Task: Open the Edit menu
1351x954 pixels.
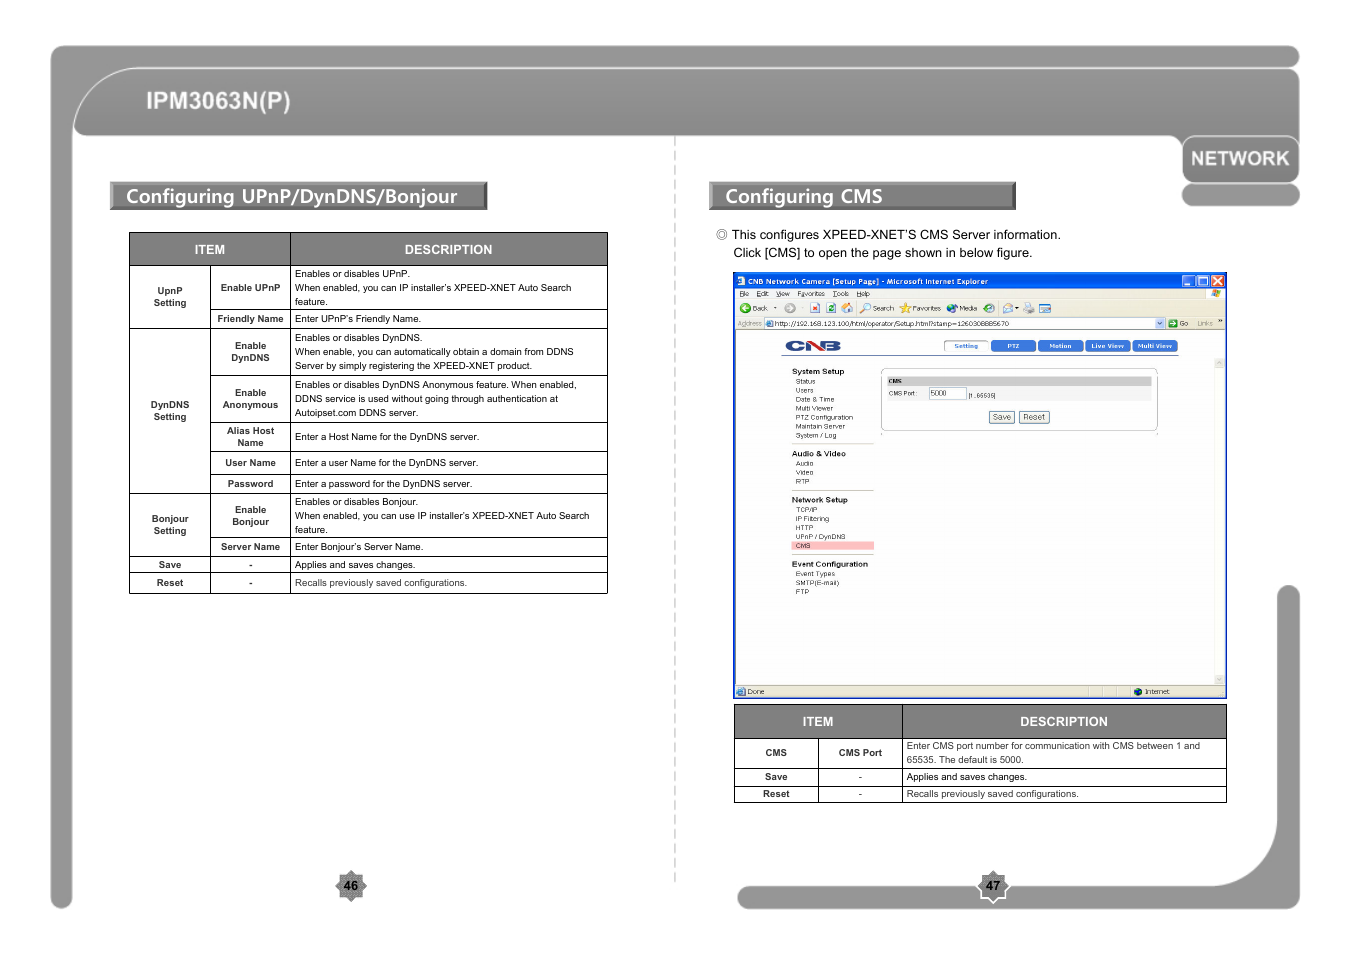Action: [x=762, y=294]
